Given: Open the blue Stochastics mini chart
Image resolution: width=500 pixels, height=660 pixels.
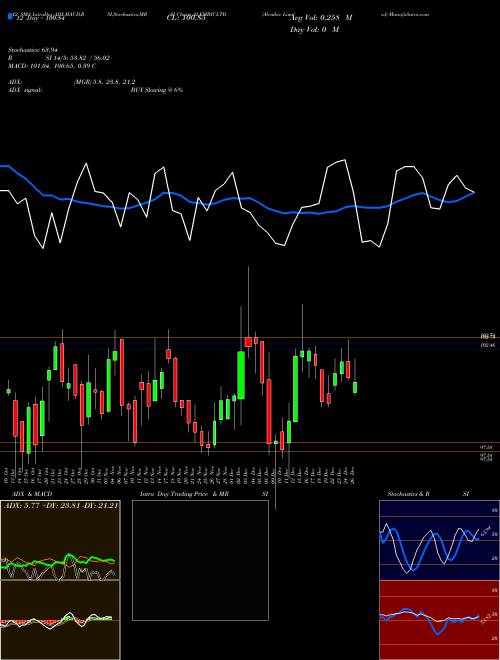Looking at the screenshot, I should (x=439, y=540).
